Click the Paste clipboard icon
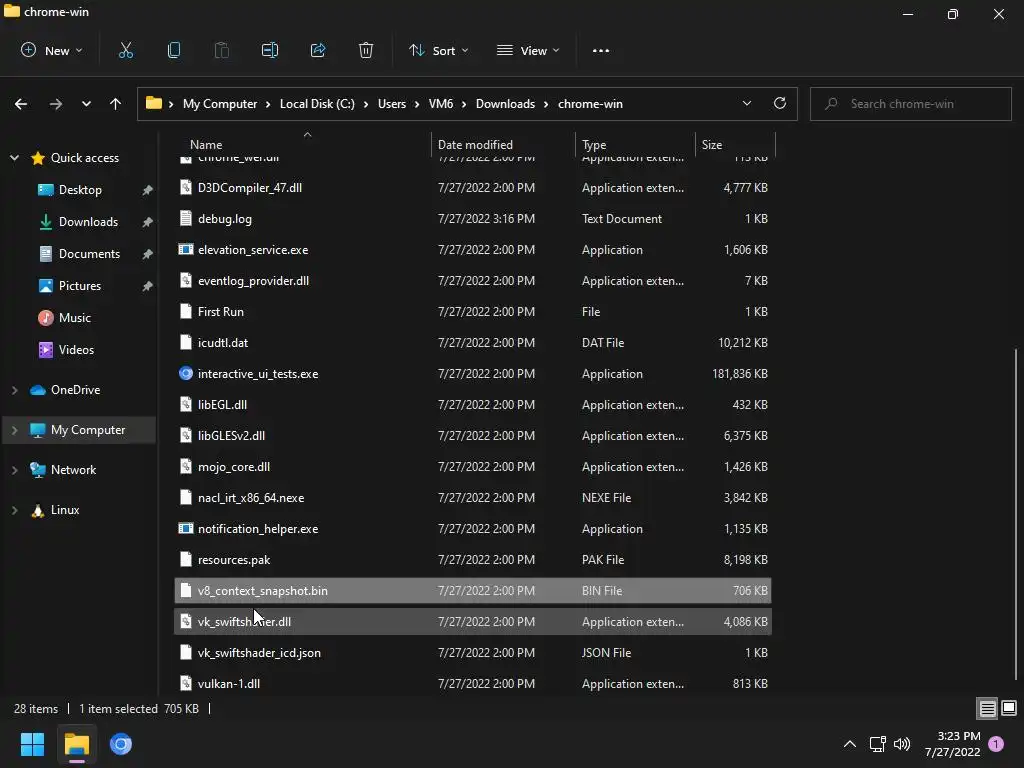The width and height of the screenshot is (1024, 768). pos(222,50)
